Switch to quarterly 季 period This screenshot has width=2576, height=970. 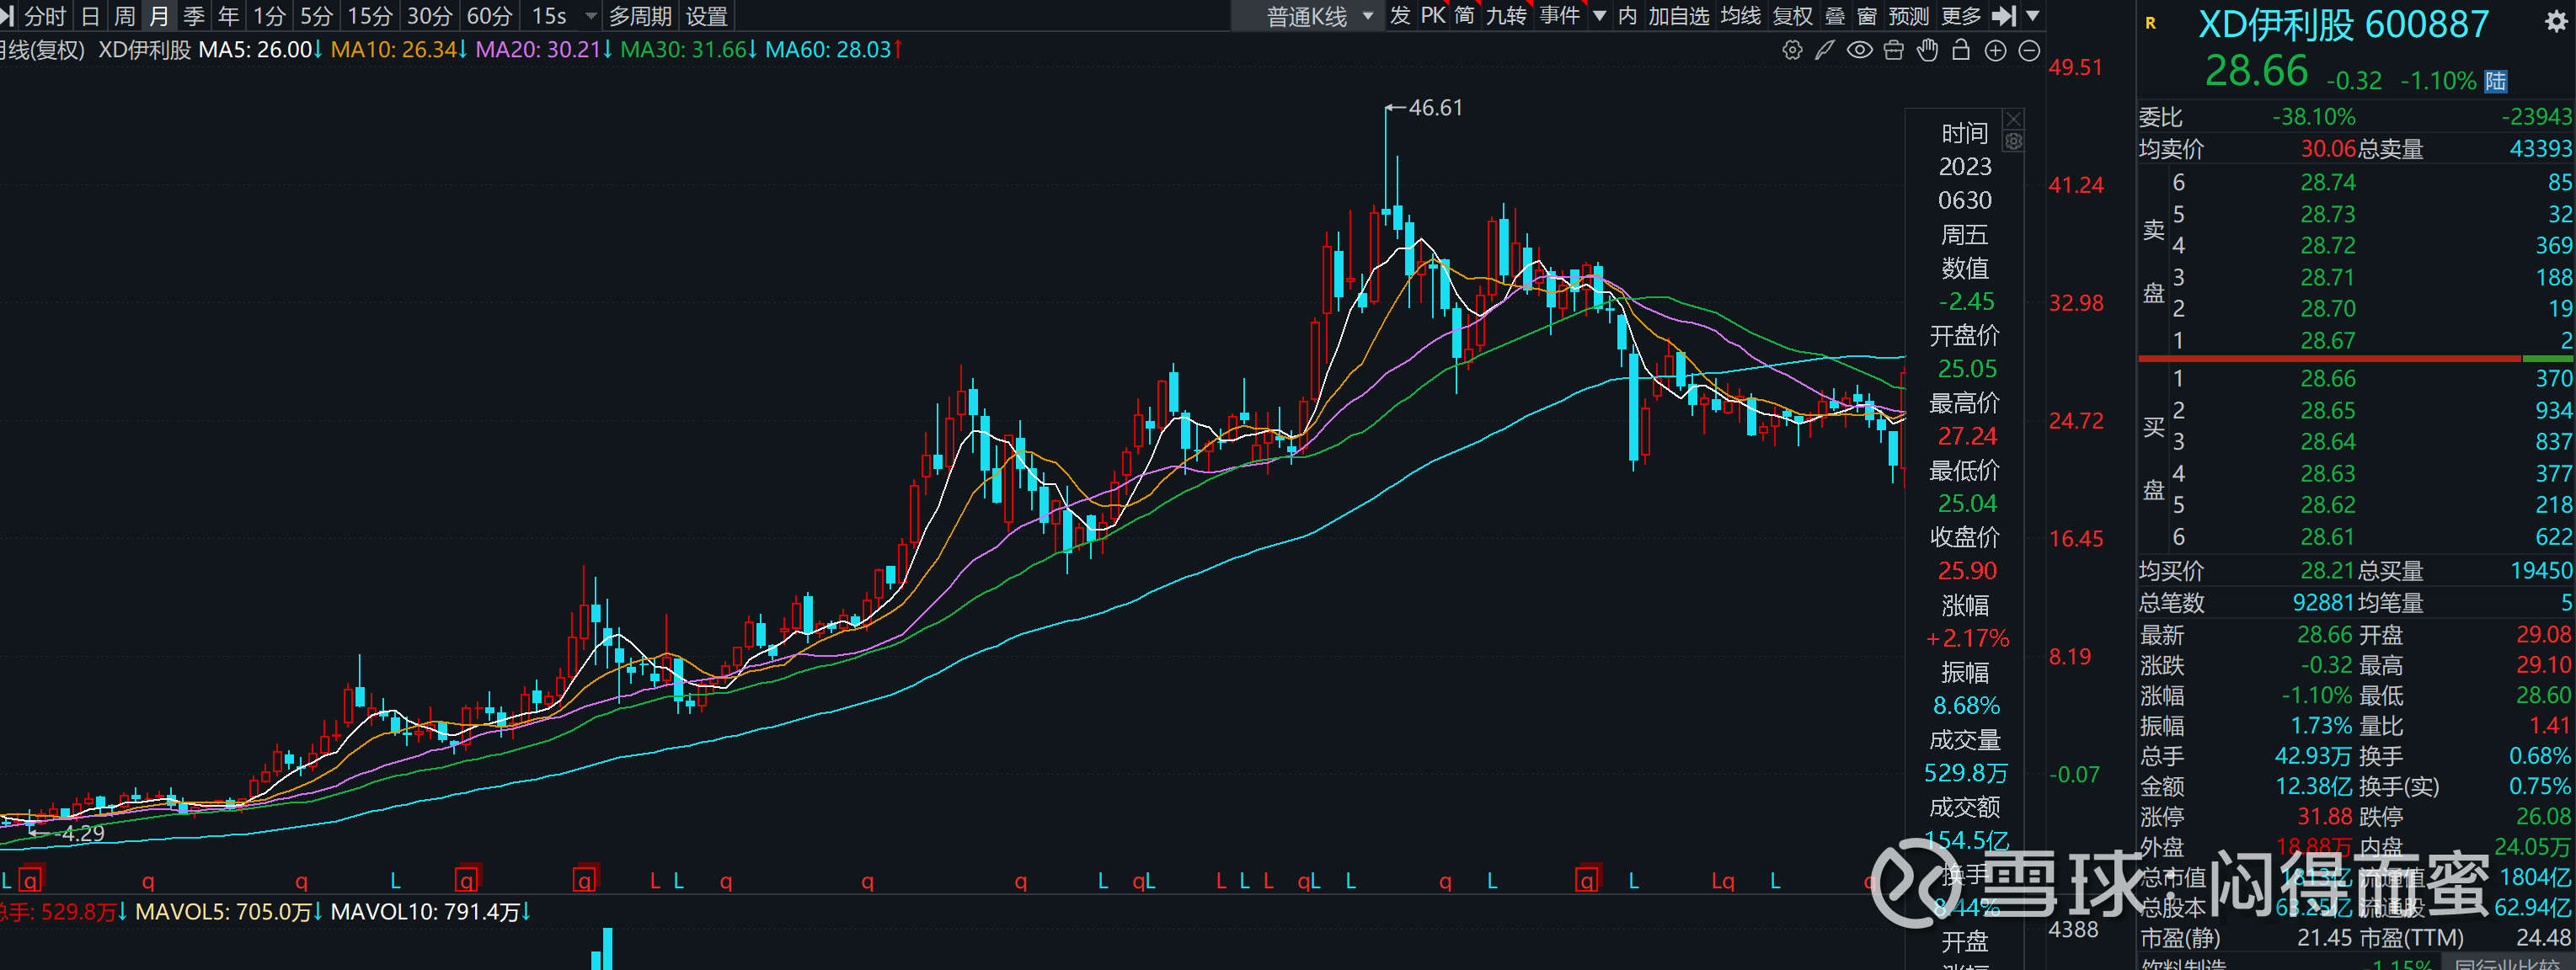pyautogui.click(x=194, y=16)
